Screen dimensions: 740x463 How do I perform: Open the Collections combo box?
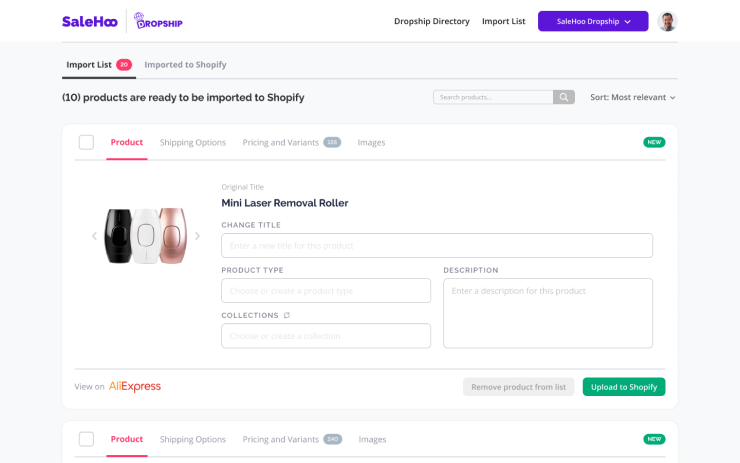(x=326, y=336)
